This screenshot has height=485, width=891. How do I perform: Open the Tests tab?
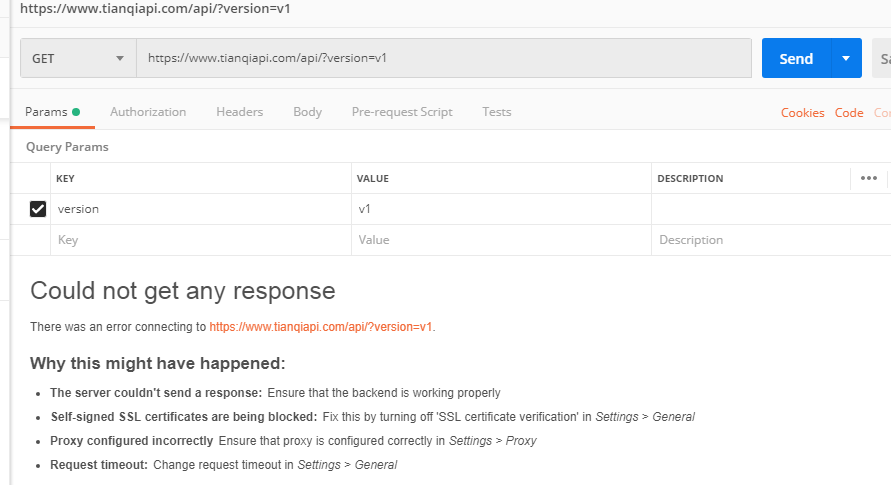pyautogui.click(x=496, y=112)
